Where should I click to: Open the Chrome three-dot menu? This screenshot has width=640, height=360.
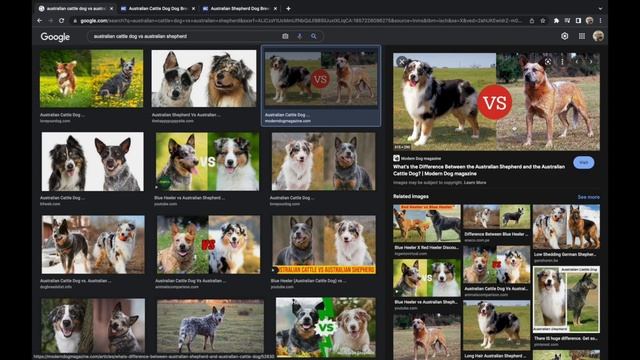coord(600,20)
